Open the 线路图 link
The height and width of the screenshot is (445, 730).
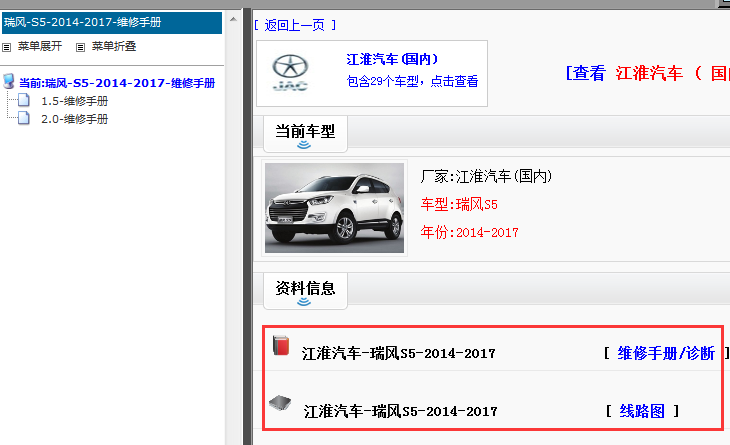pos(642,411)
